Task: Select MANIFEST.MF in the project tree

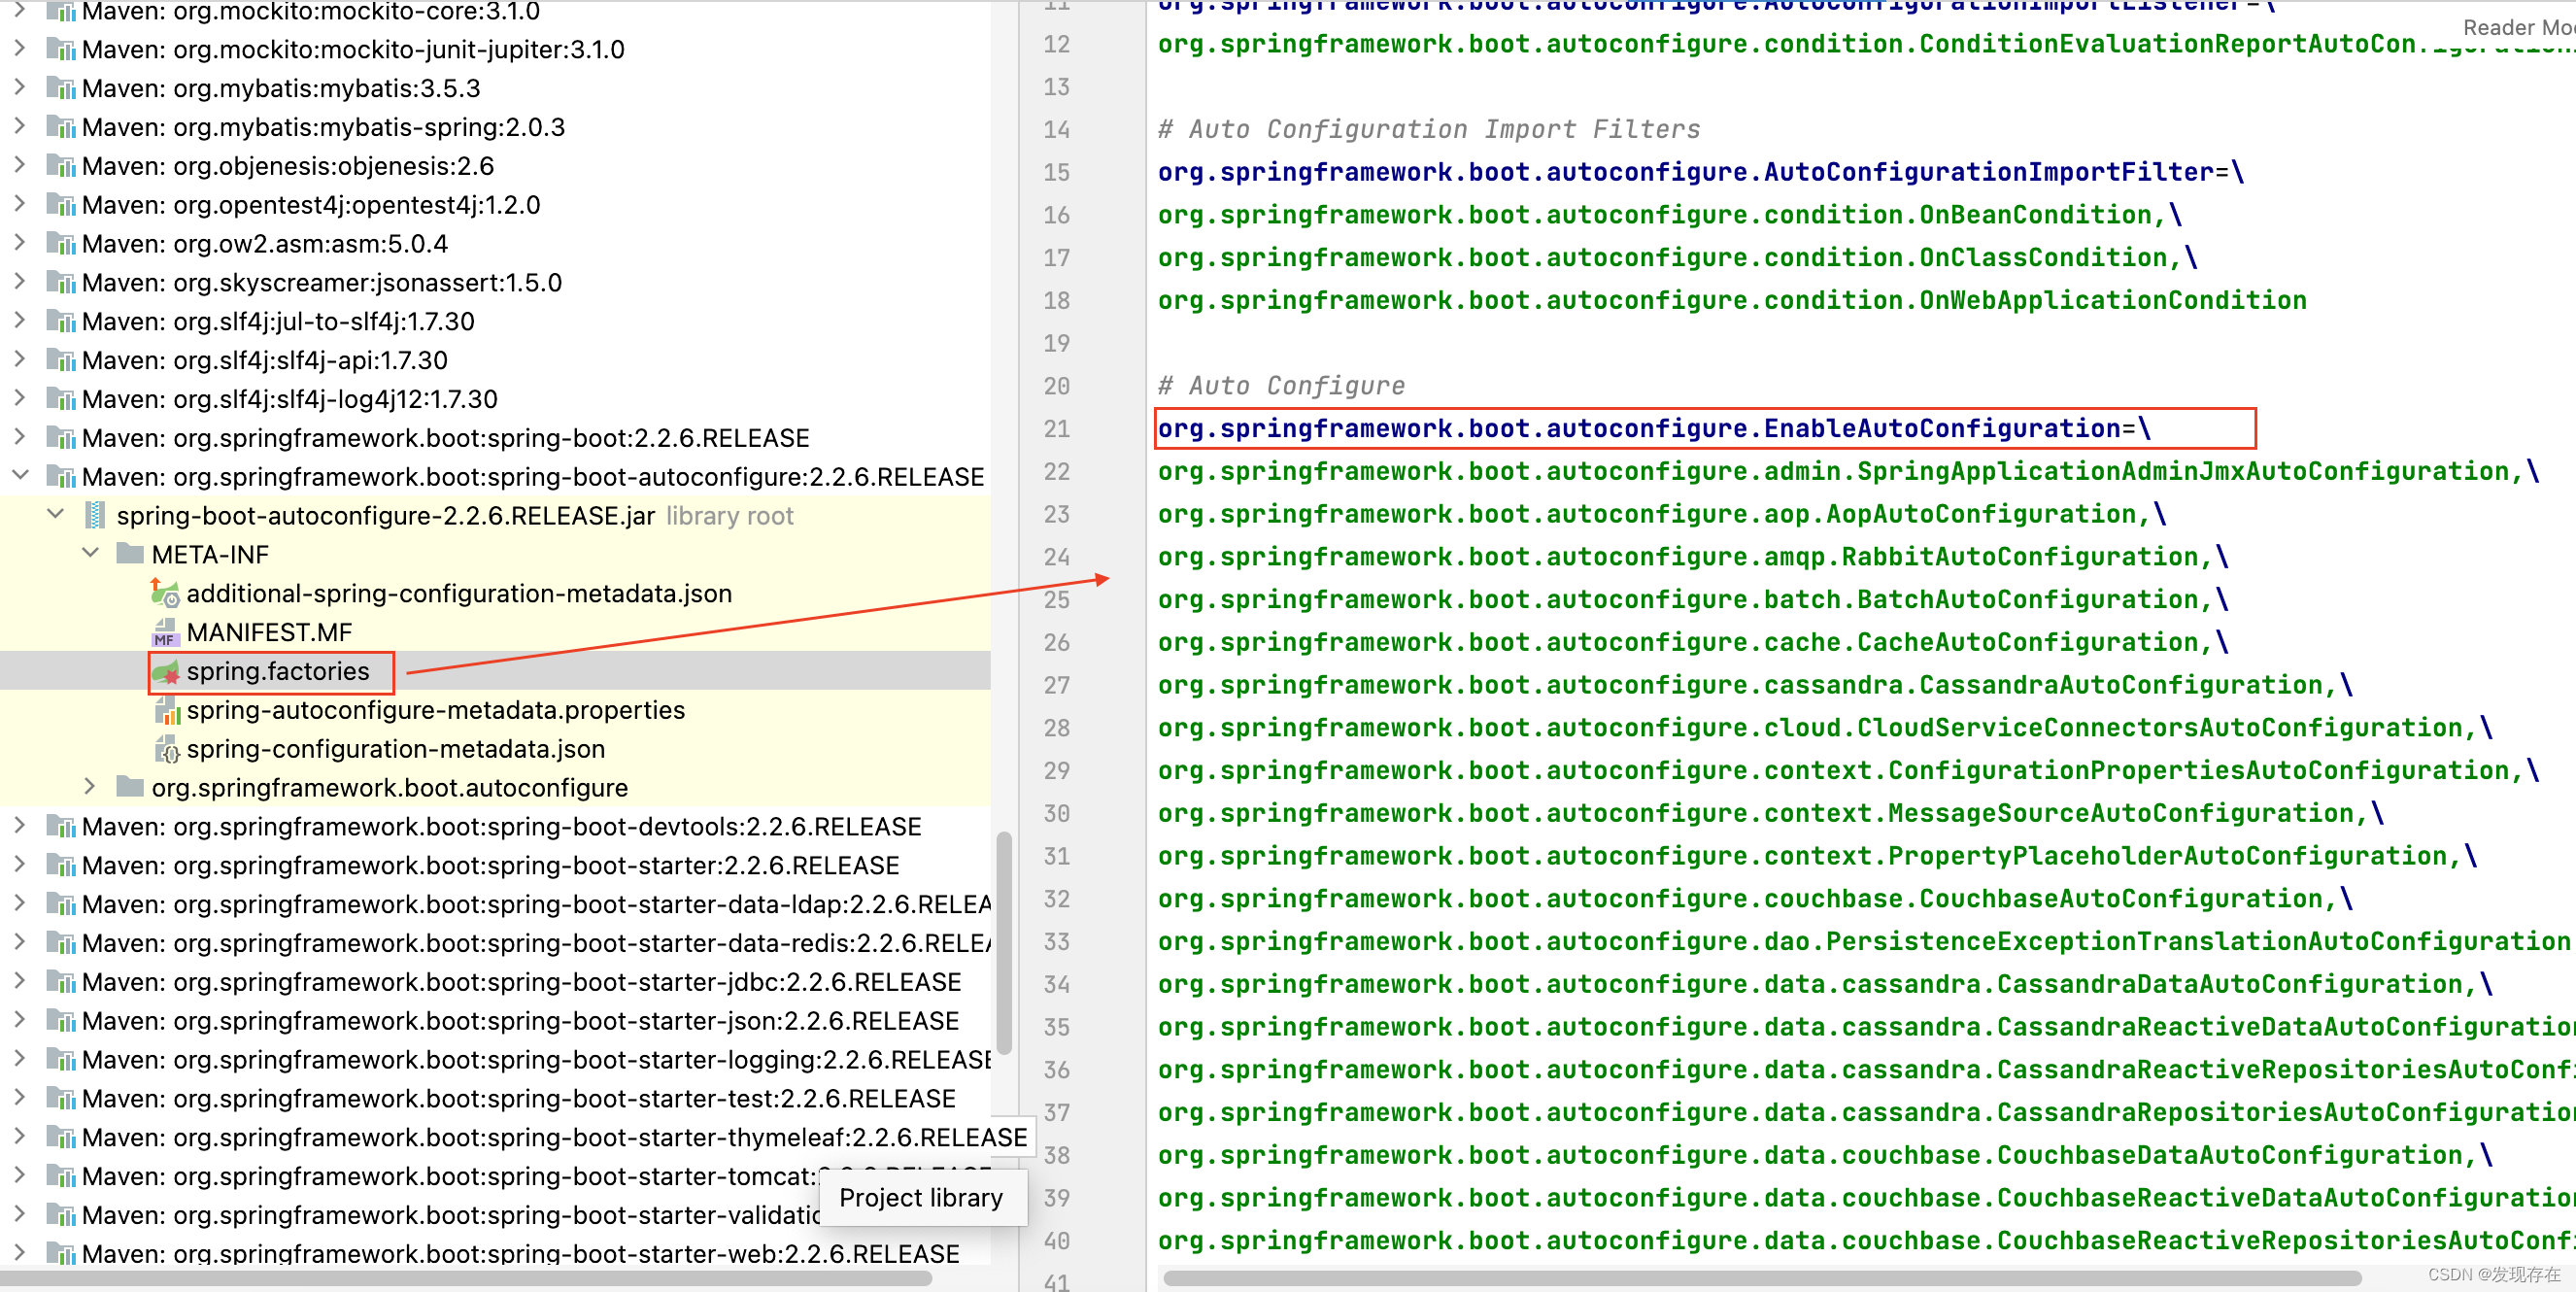Action: (x=269, y=633)
